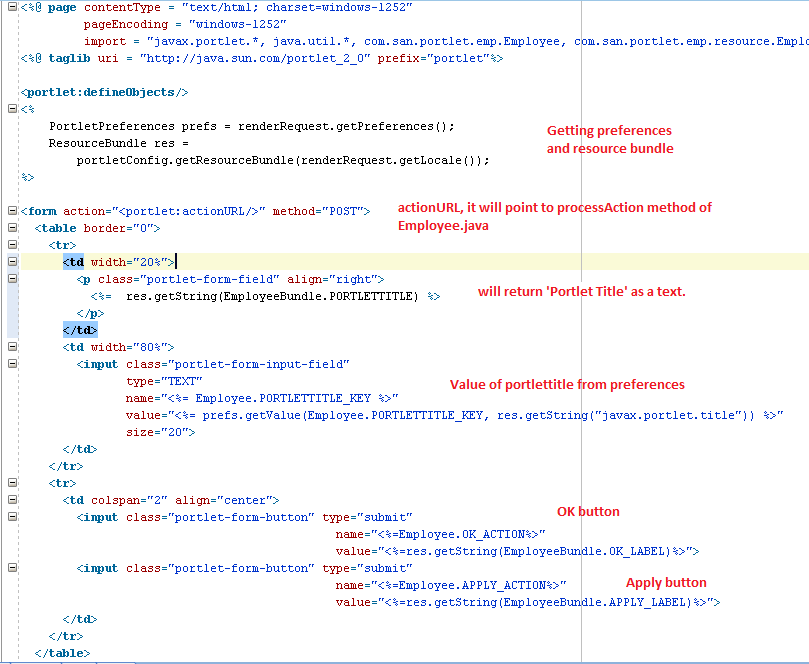Collapse the second table row block

point(11,482)
